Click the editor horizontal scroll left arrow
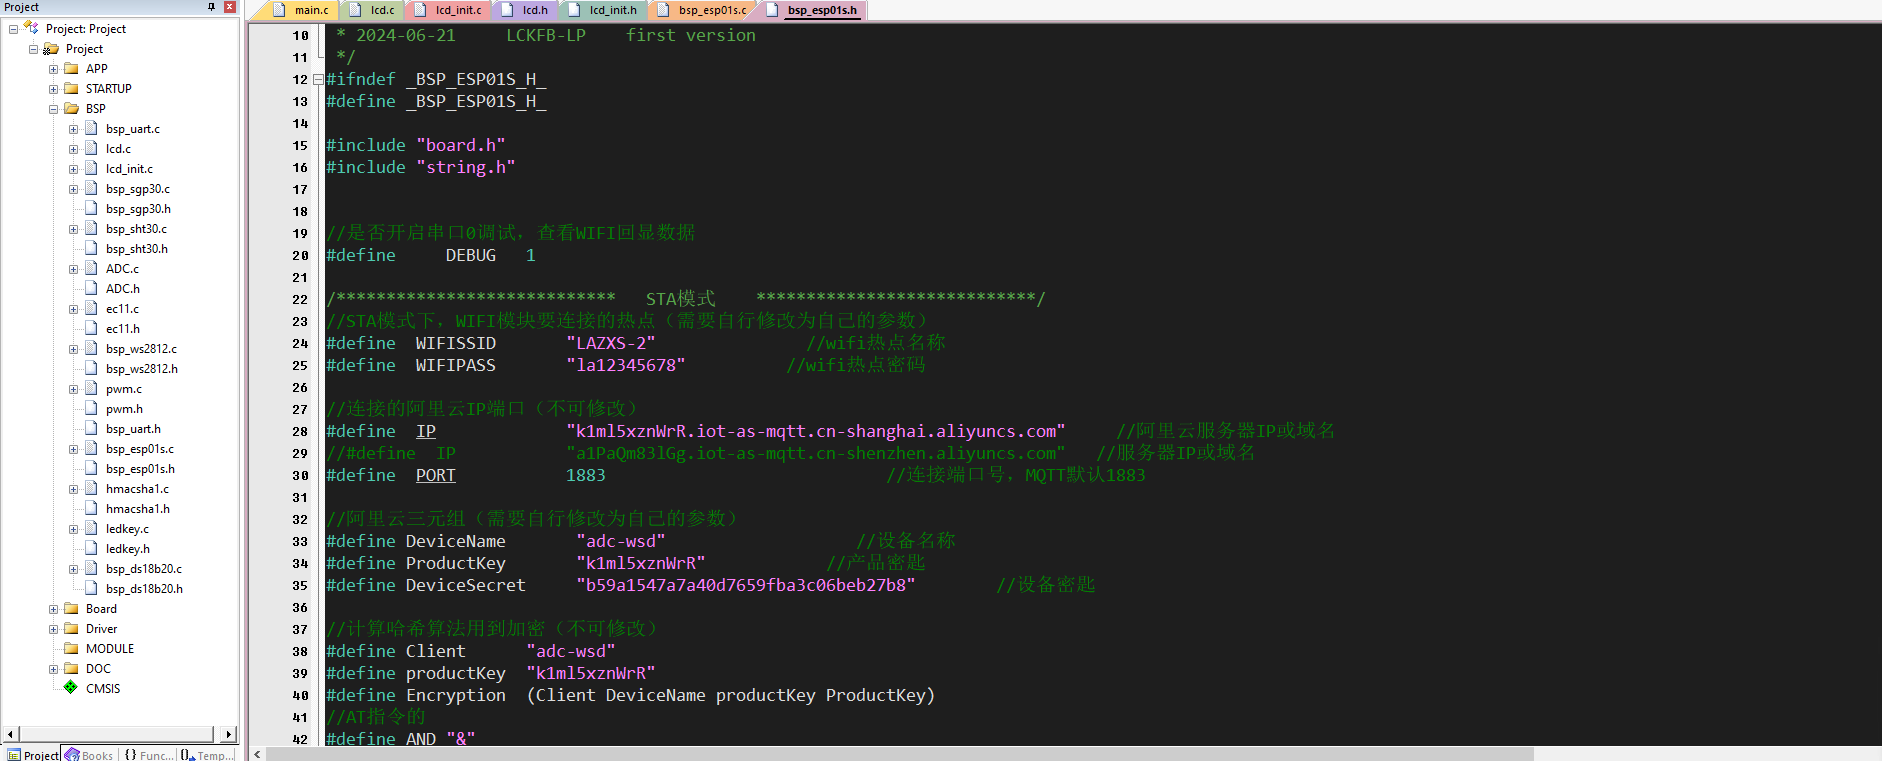The width and height of the screenshot is (1882, 761). pos(257,754)
